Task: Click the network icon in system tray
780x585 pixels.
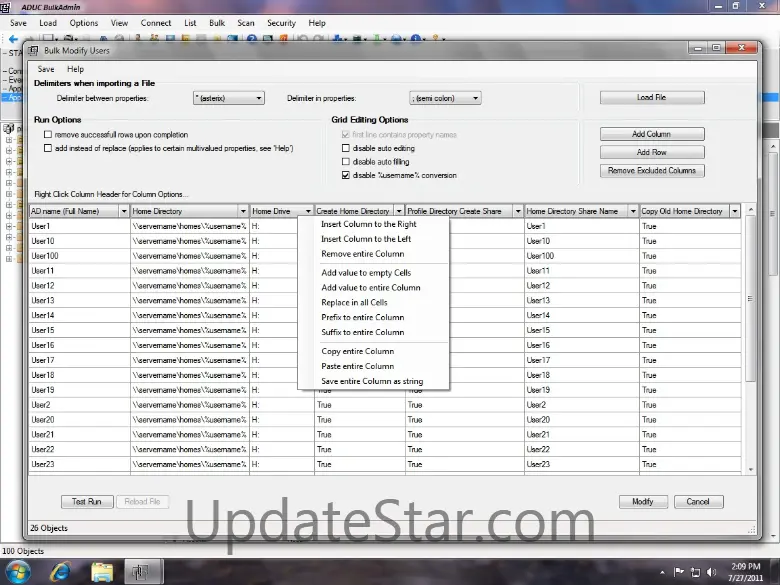Action: [695, 572]
